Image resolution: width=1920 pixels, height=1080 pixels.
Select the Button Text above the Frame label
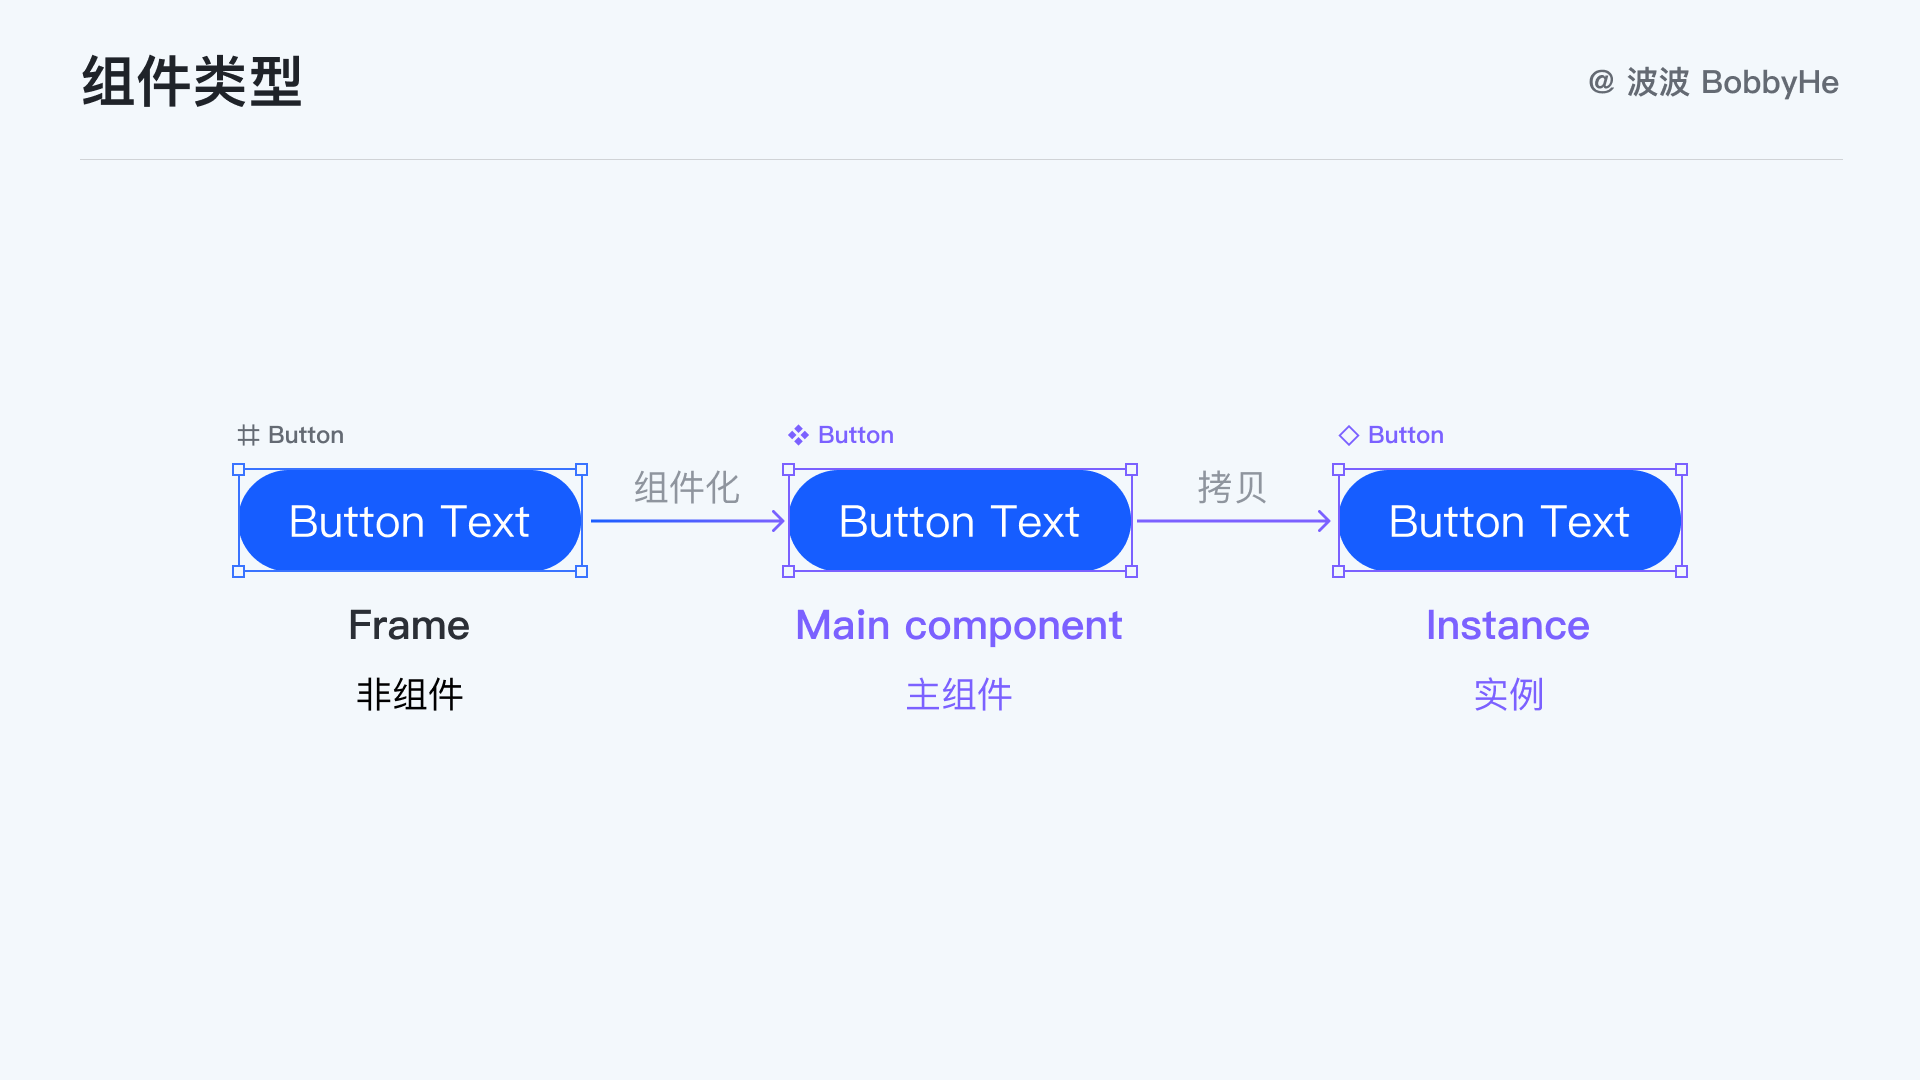409,521
